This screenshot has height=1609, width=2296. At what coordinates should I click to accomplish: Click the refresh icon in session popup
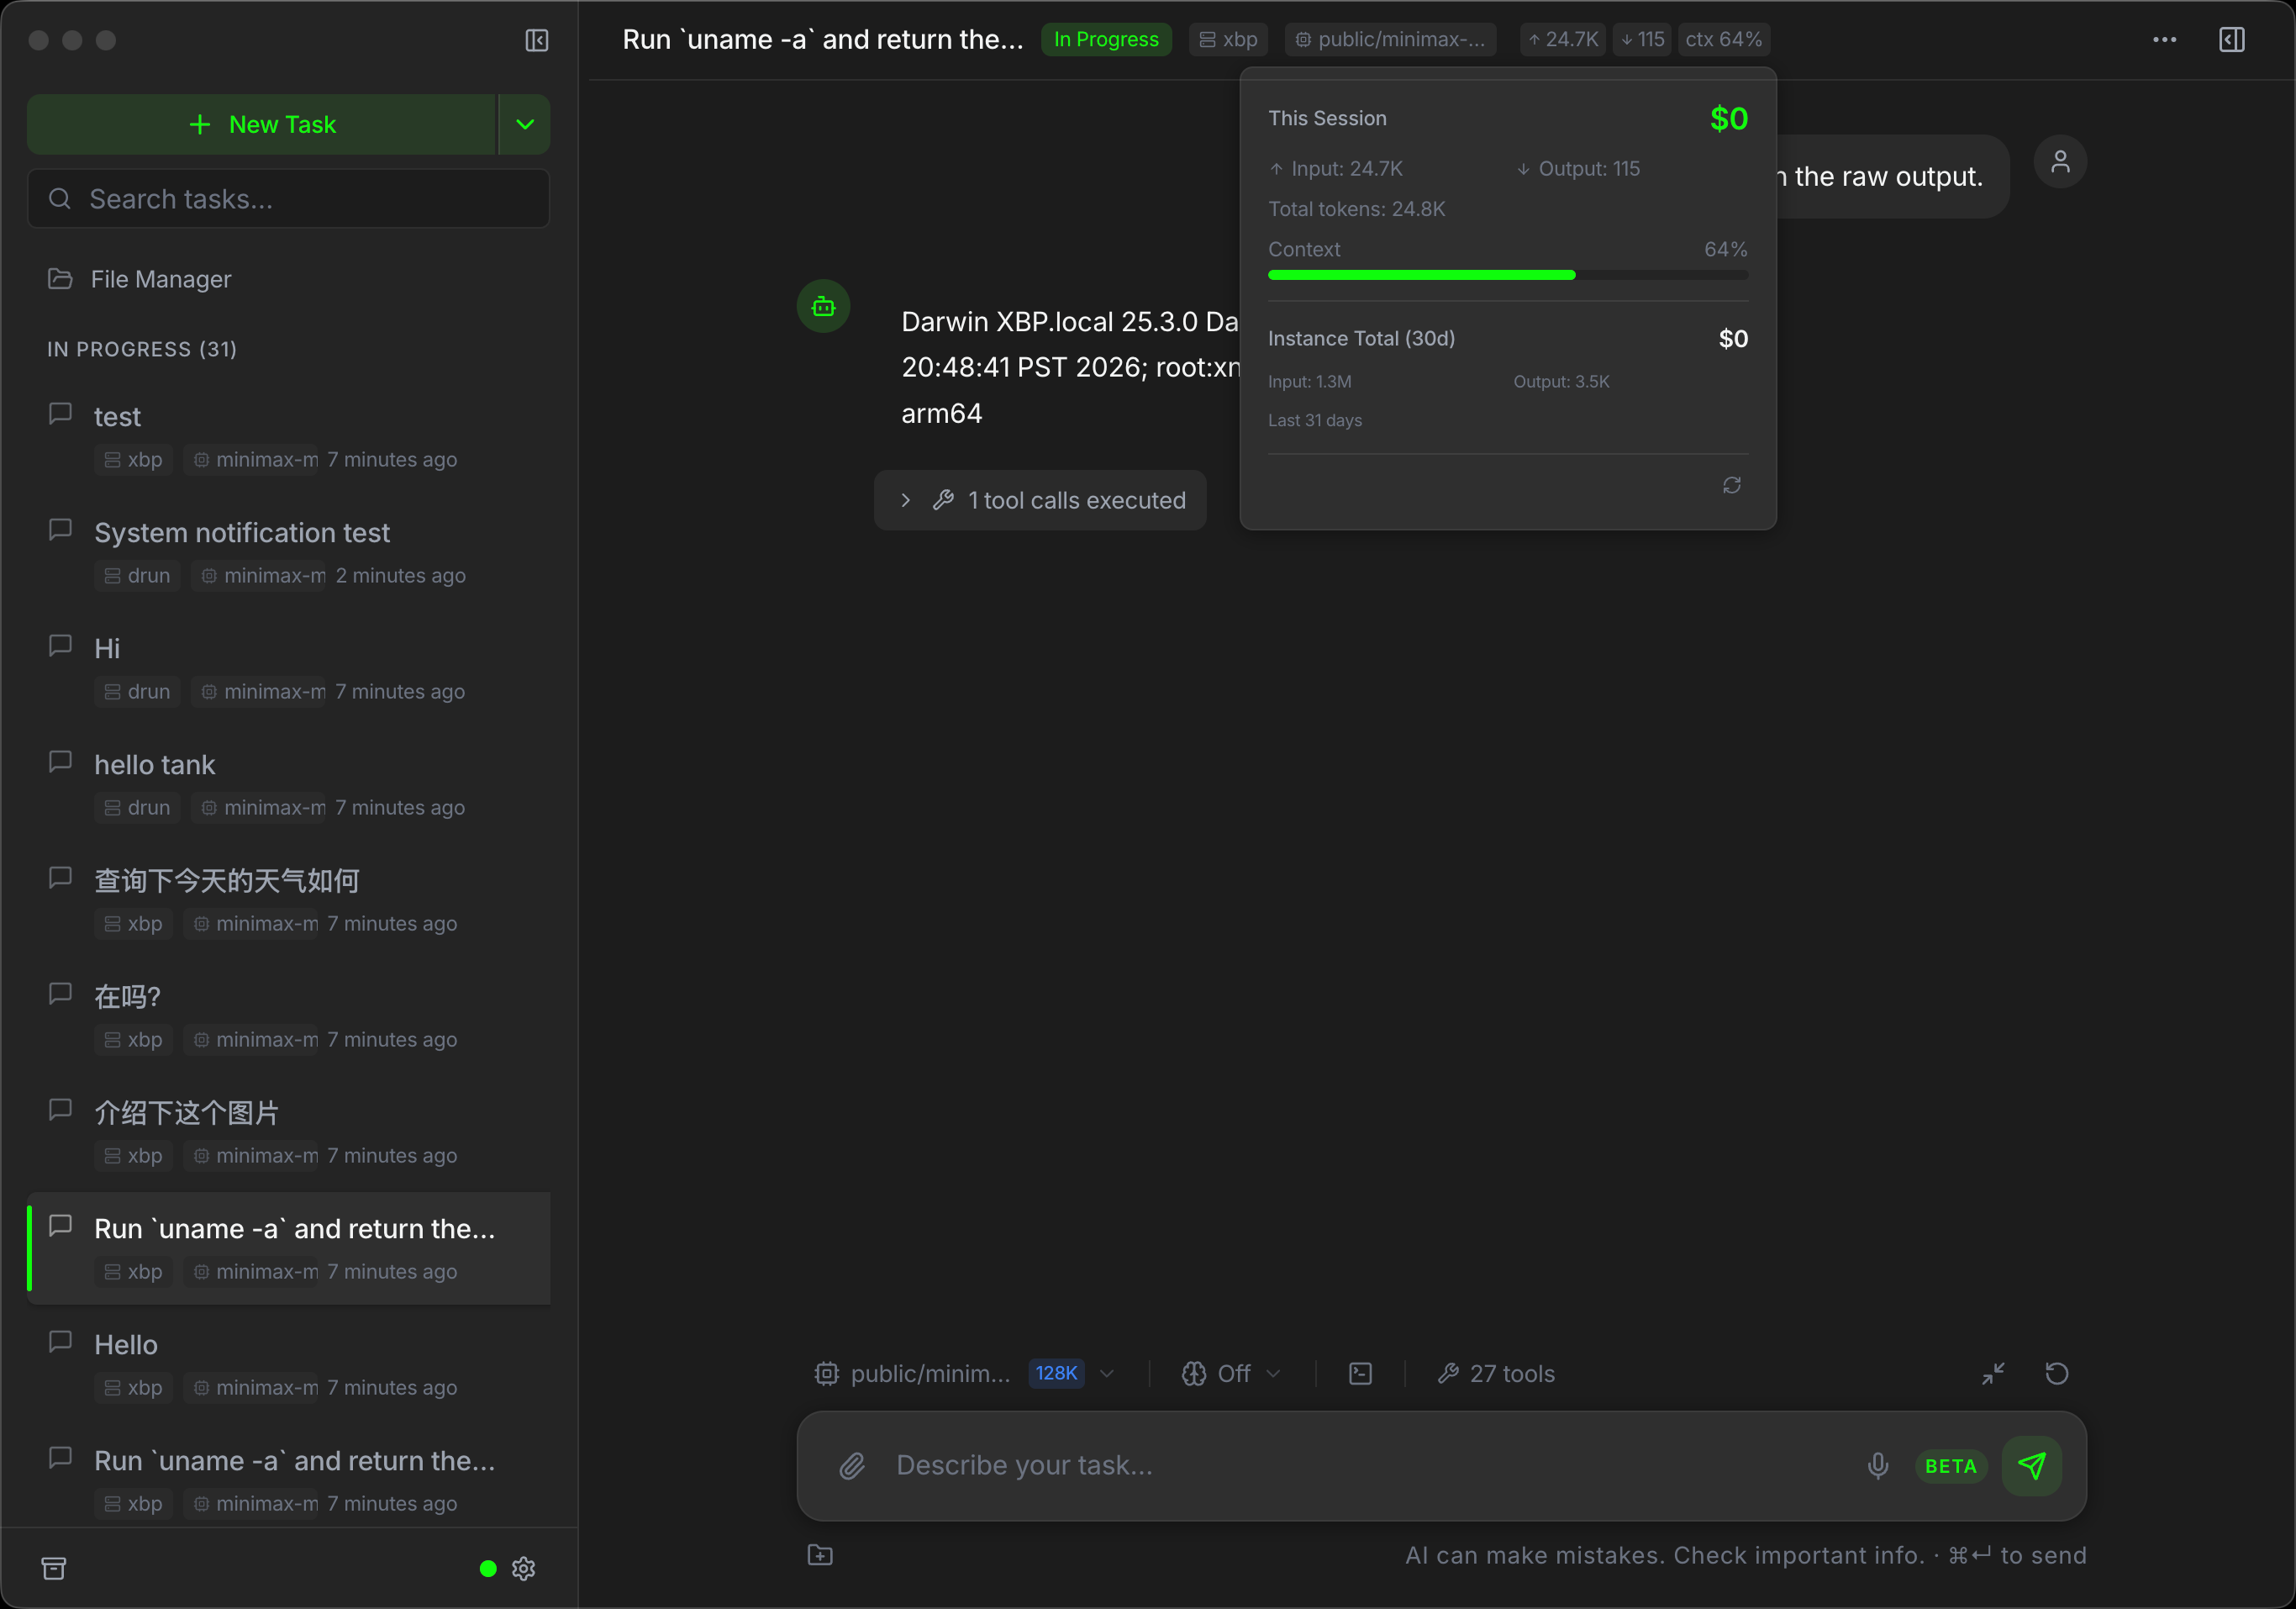point(1732,485)
